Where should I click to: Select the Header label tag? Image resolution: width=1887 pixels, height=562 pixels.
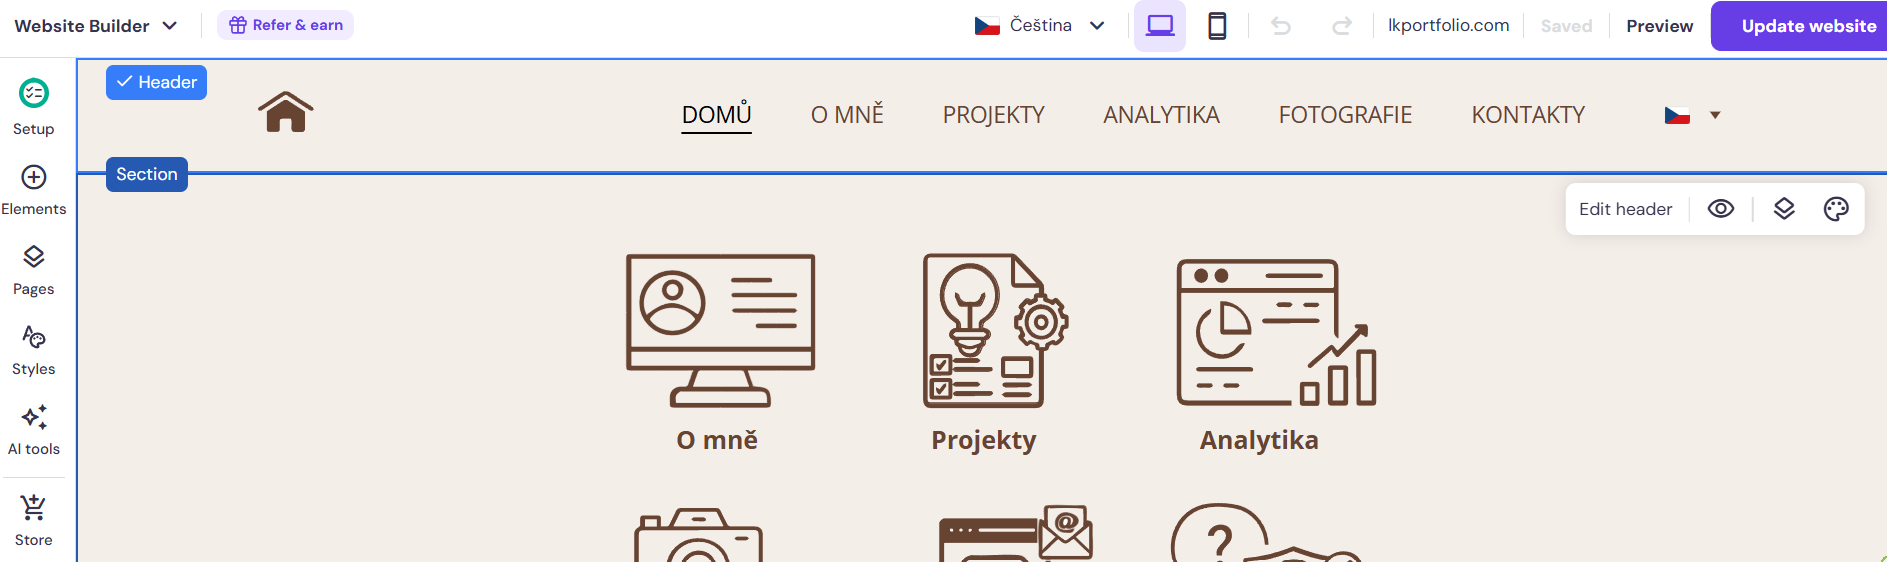pos(156,82)
